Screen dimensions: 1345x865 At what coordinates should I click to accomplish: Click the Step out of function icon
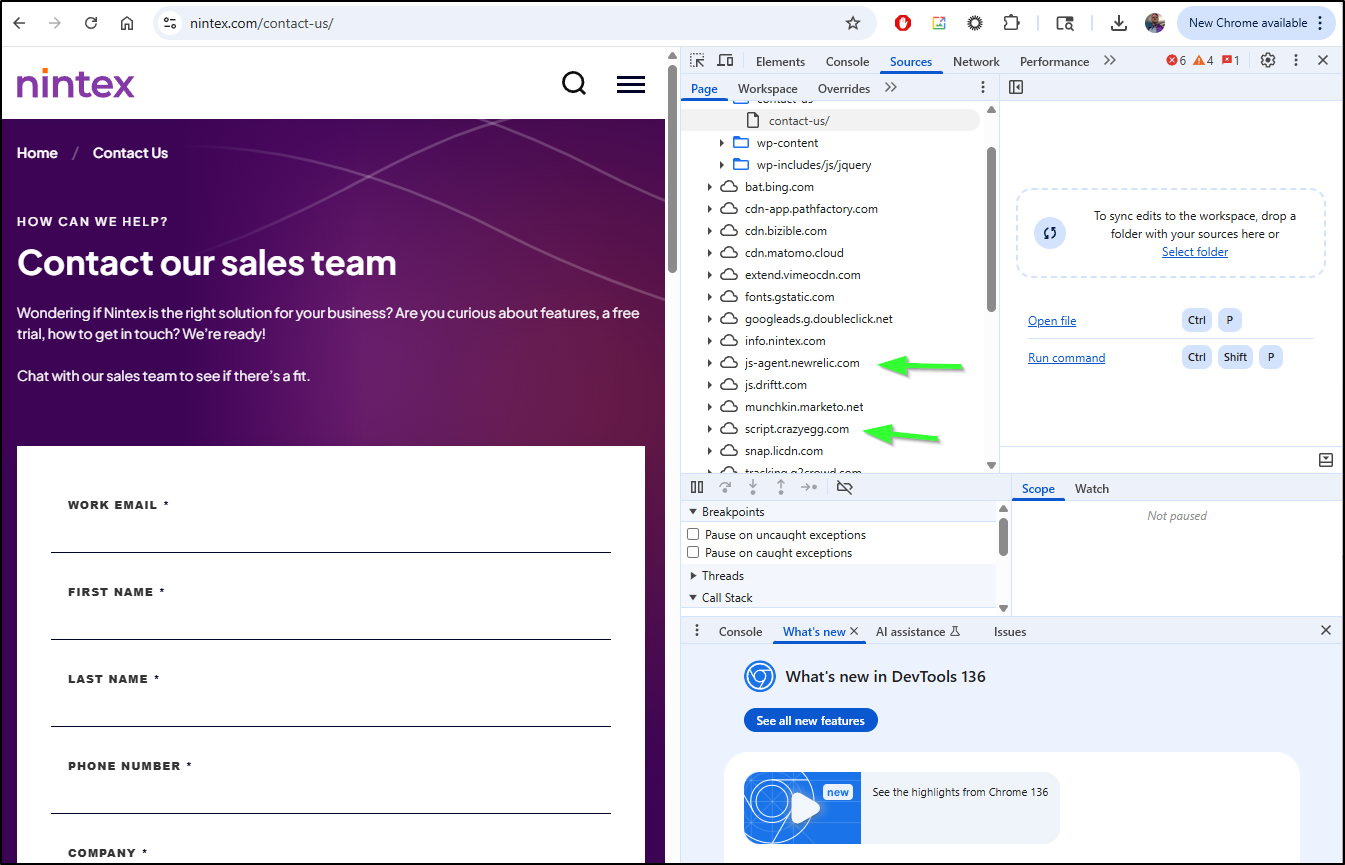click(781, 488)
